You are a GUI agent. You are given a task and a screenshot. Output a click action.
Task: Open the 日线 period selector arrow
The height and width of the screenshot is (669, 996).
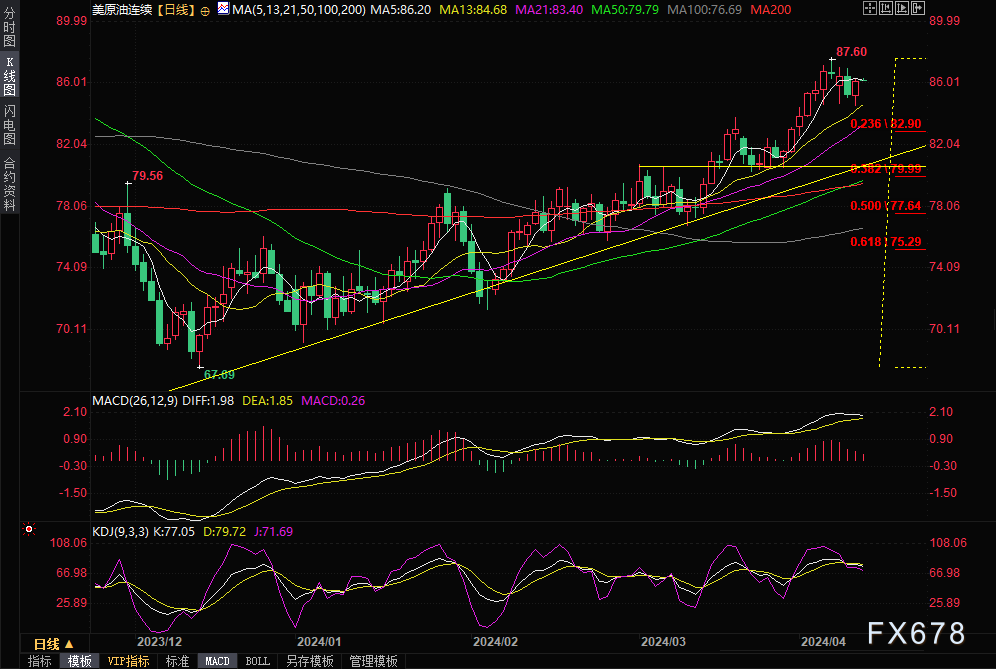tap(69, 644)
